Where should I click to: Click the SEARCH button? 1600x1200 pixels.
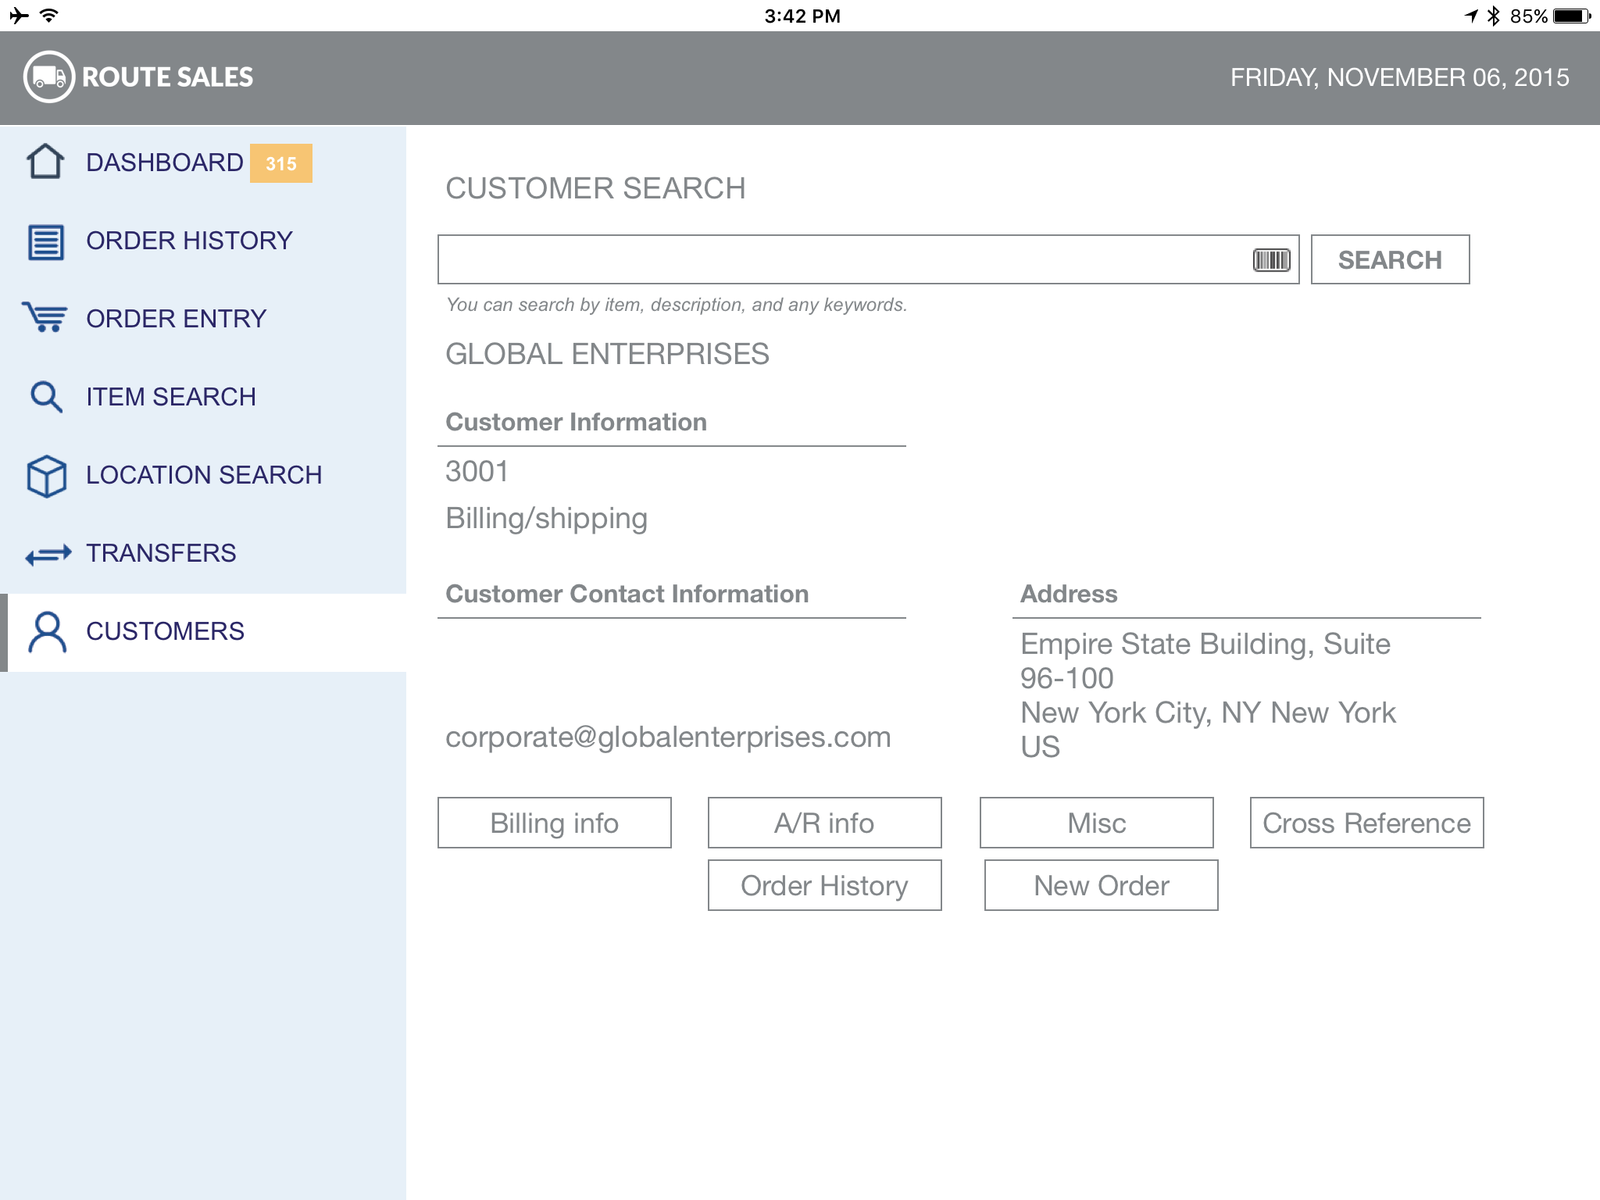point(1390,260)
